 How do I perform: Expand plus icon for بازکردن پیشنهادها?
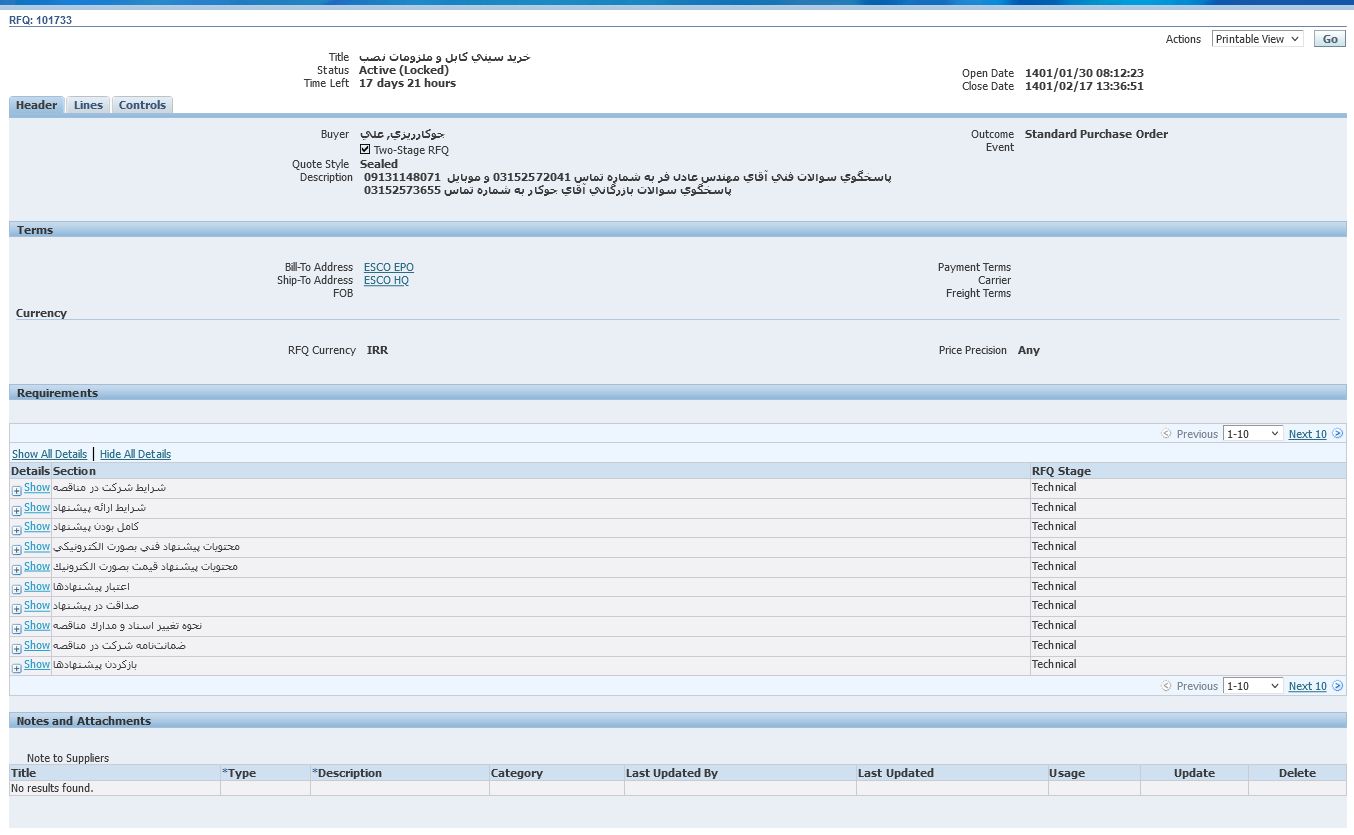point(16,668)
